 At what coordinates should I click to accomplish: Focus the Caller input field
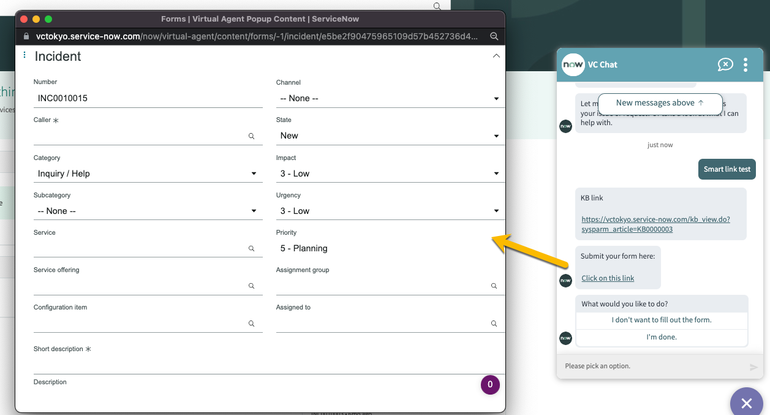click(140, 136)
